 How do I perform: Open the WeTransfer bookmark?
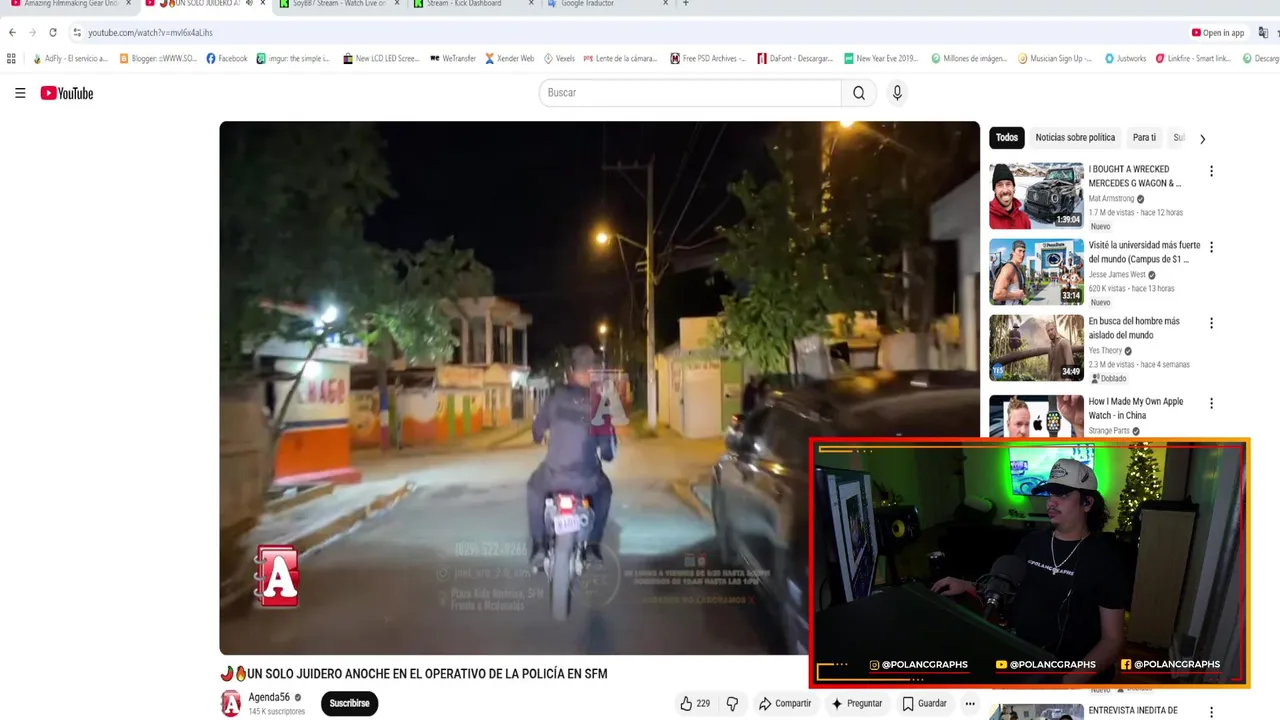click(453, 59)
